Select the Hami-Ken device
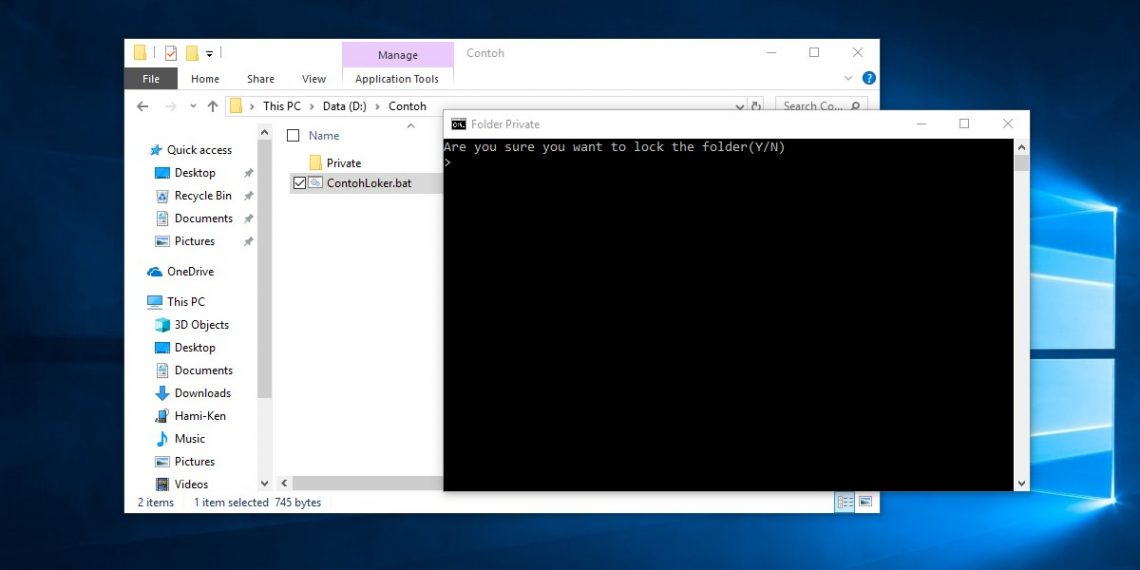This screenshot has width=1140, height=570. click(x=190, y=416)
